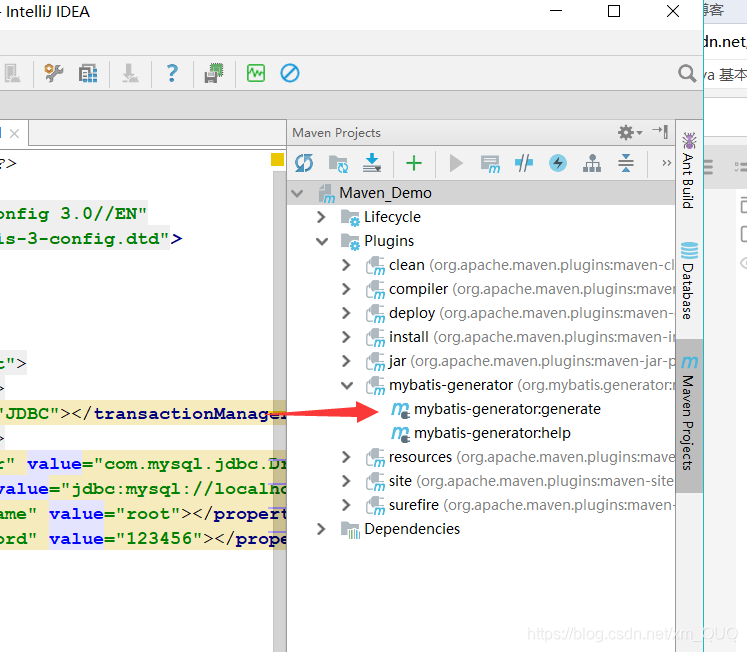Generate sources and update folders icon

point(339,163)
